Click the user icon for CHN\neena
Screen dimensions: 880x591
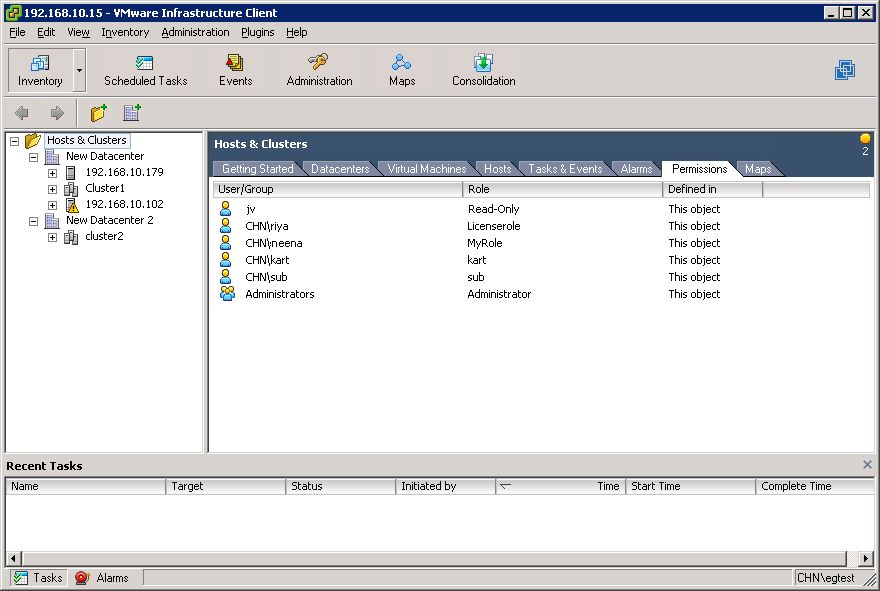click(226, 242)
